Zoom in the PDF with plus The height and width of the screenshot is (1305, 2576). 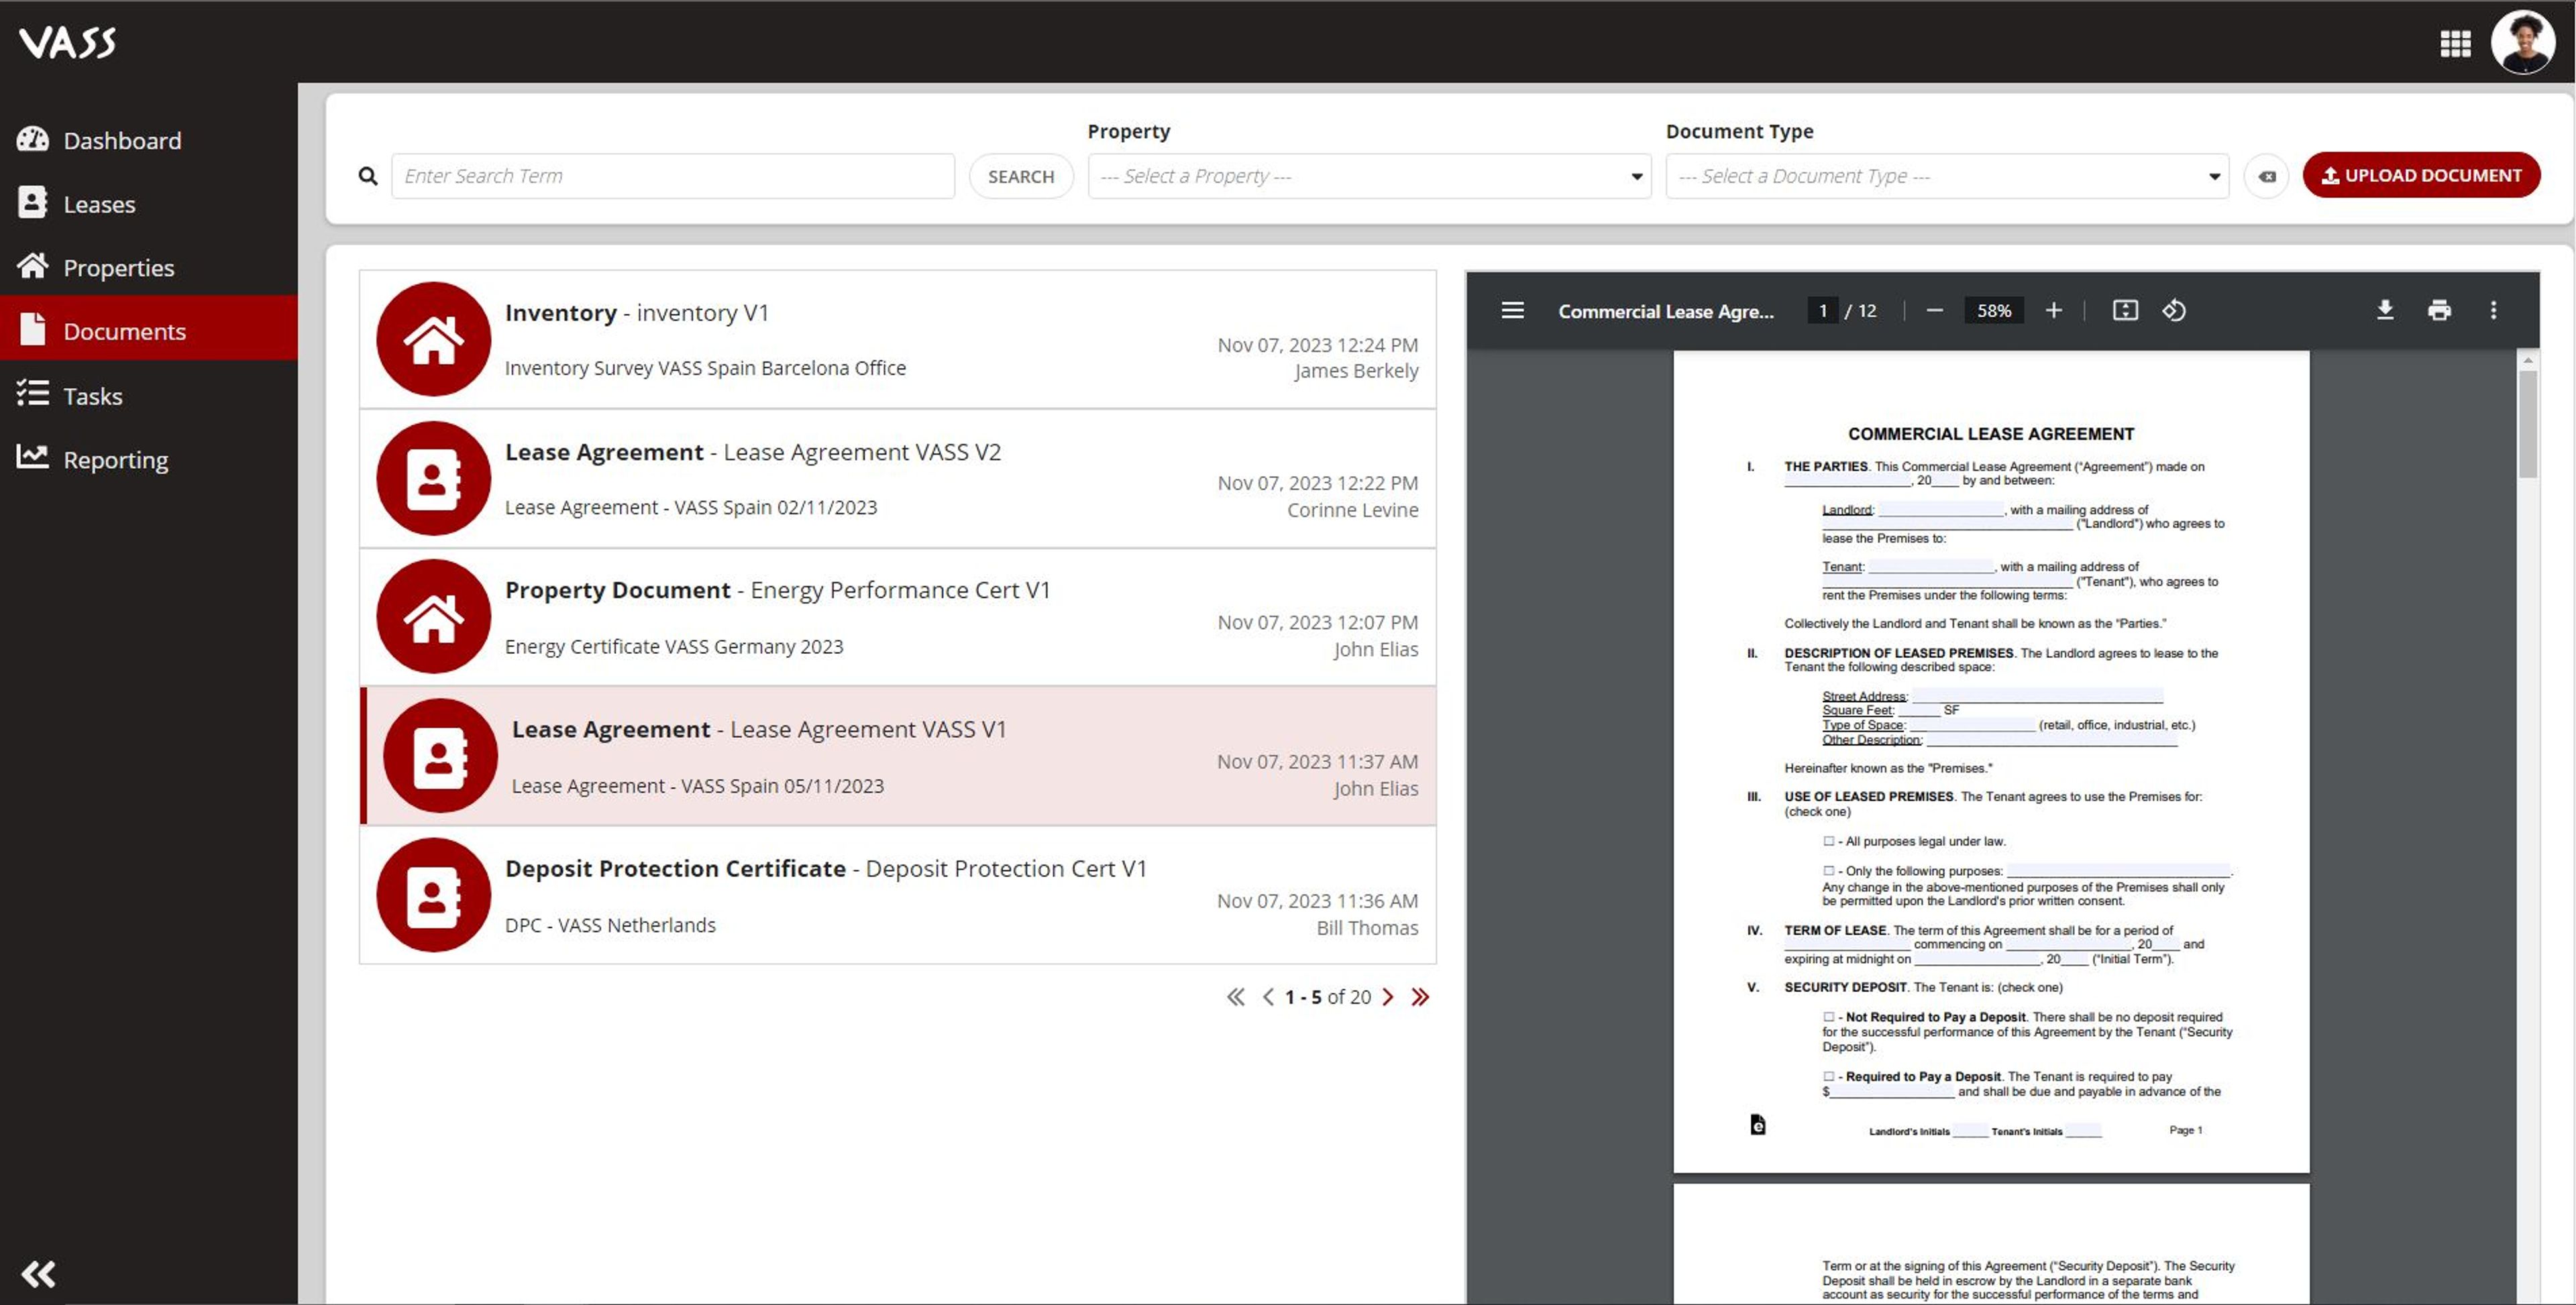pyautogui.click(x=2053, y=310)
